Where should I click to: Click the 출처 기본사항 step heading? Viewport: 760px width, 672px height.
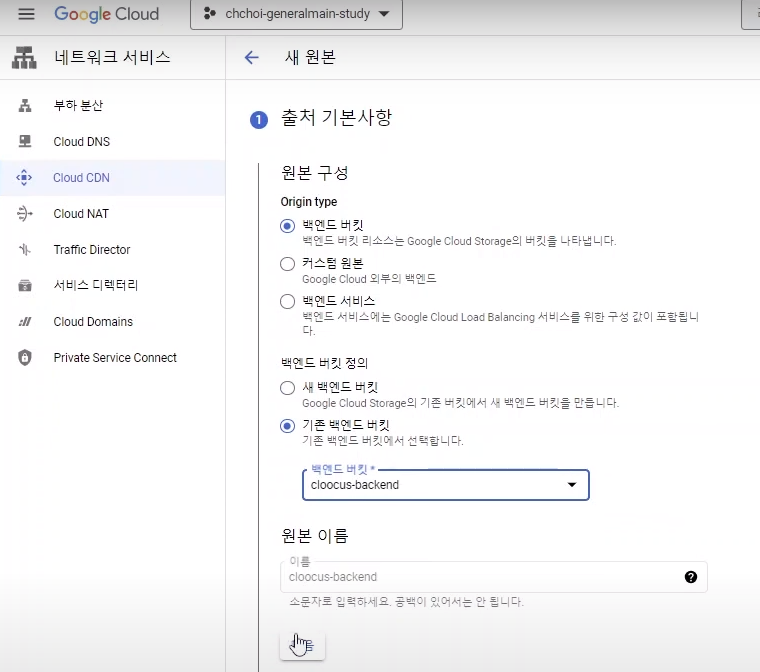336,118
